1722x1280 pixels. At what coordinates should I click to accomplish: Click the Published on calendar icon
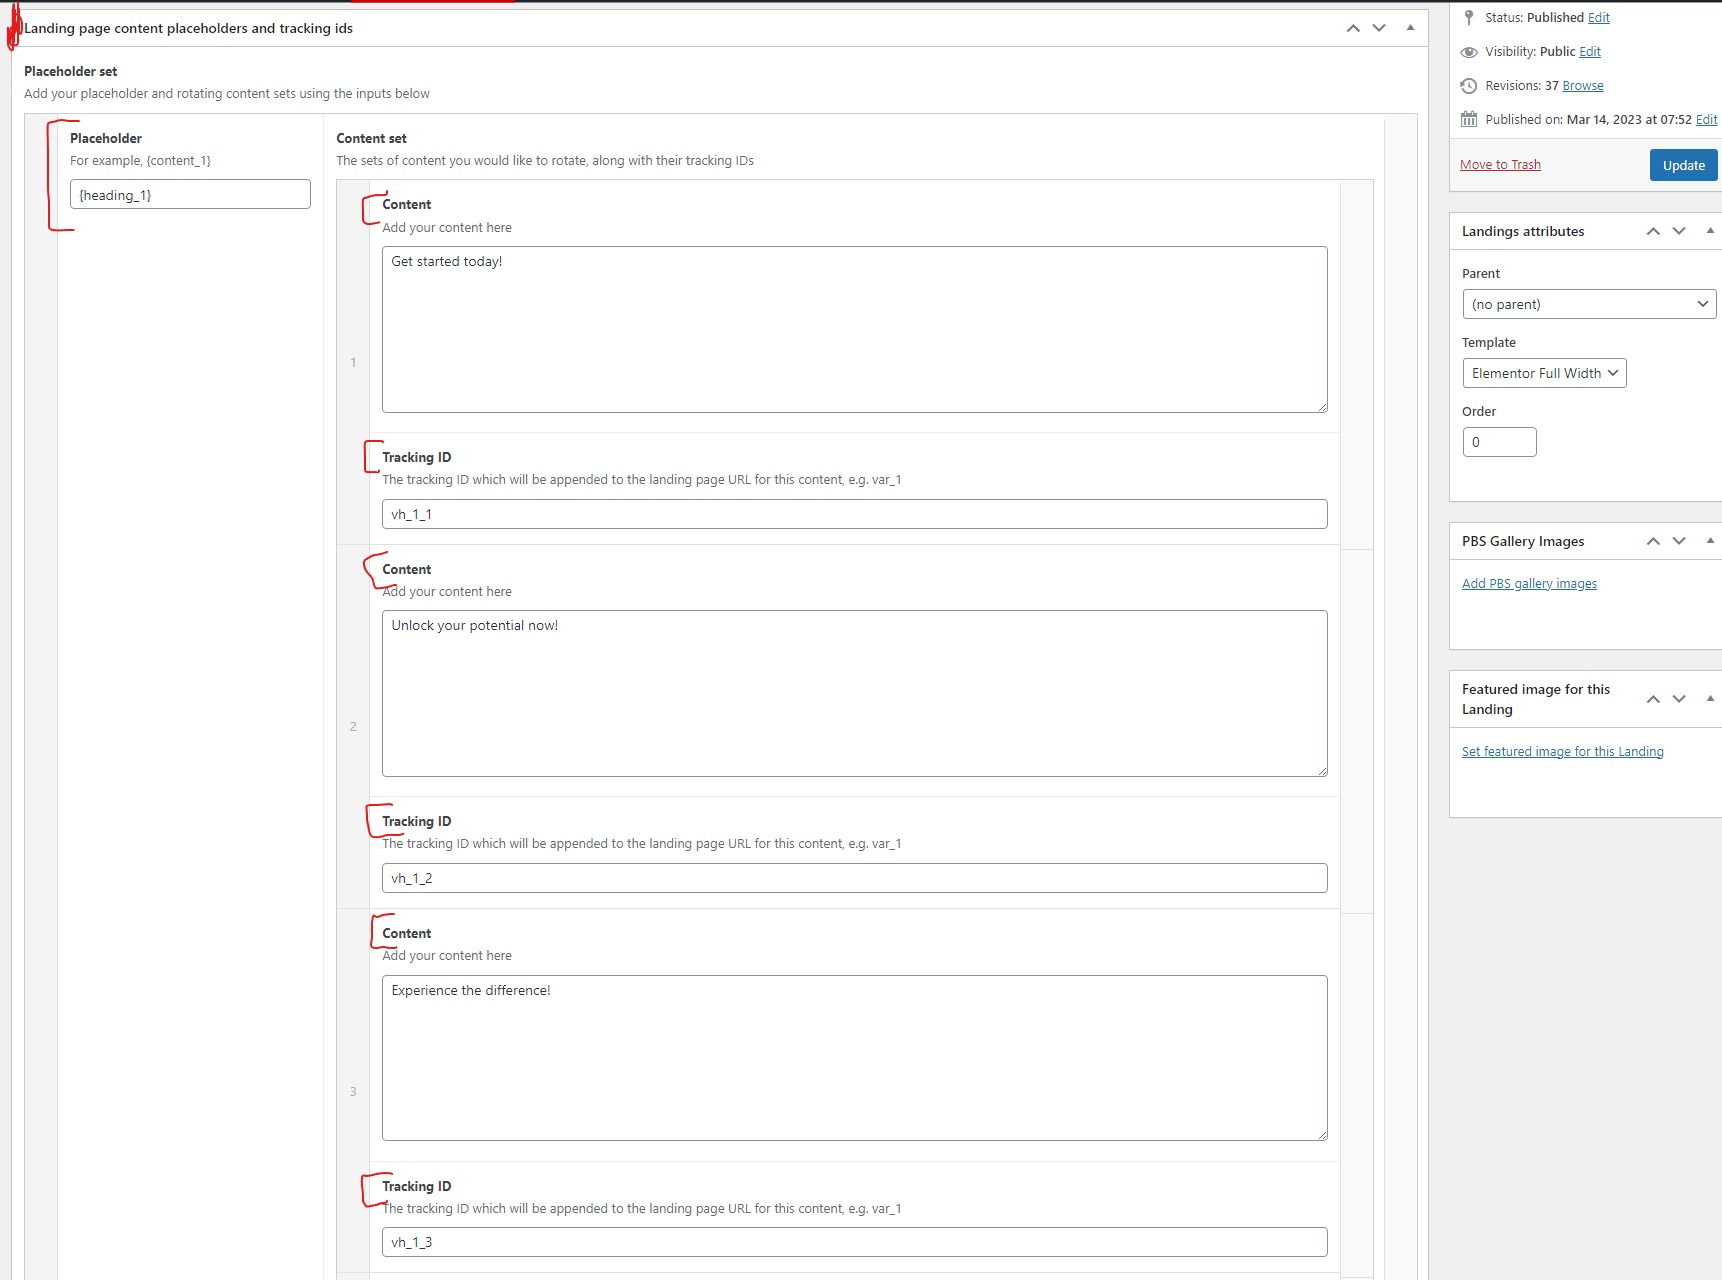(1469, 119)
